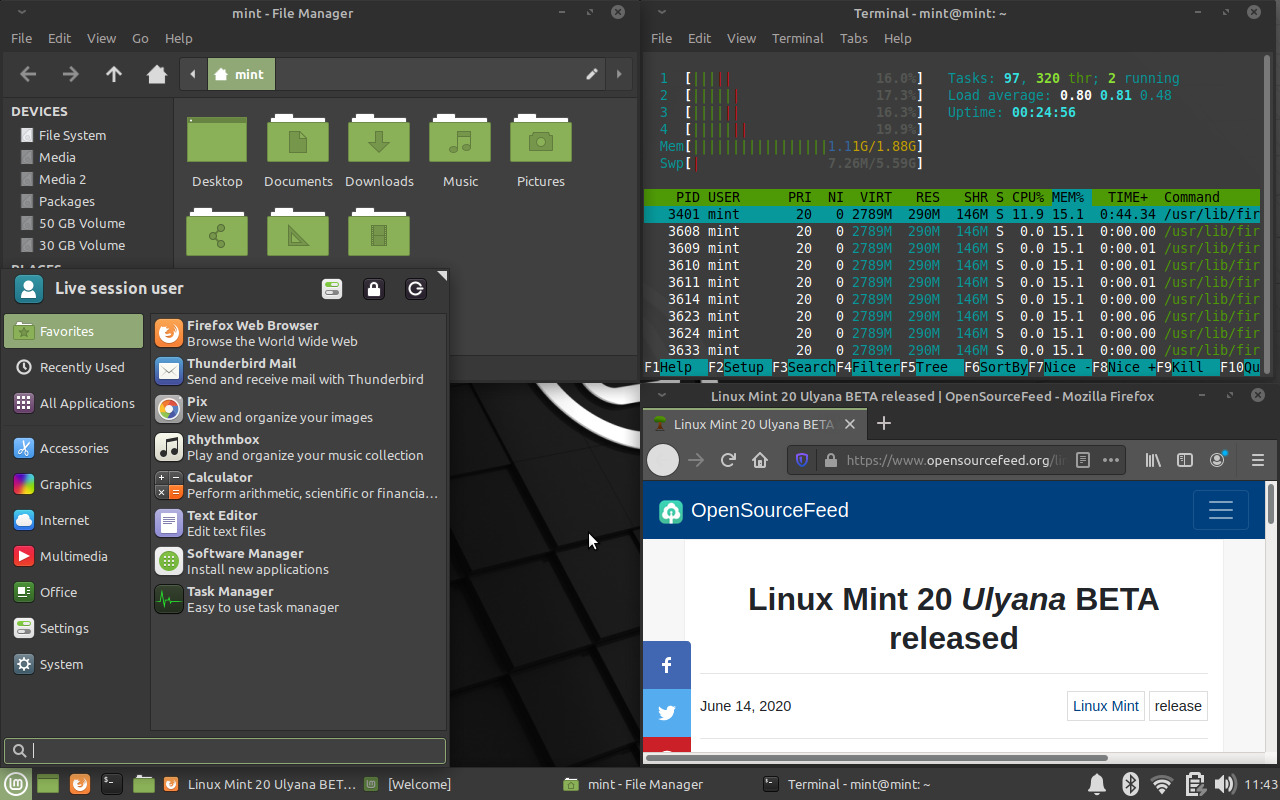Open the Firefox account icon with blue dot
The image size is (1280, 800).
pos(1217,460)
